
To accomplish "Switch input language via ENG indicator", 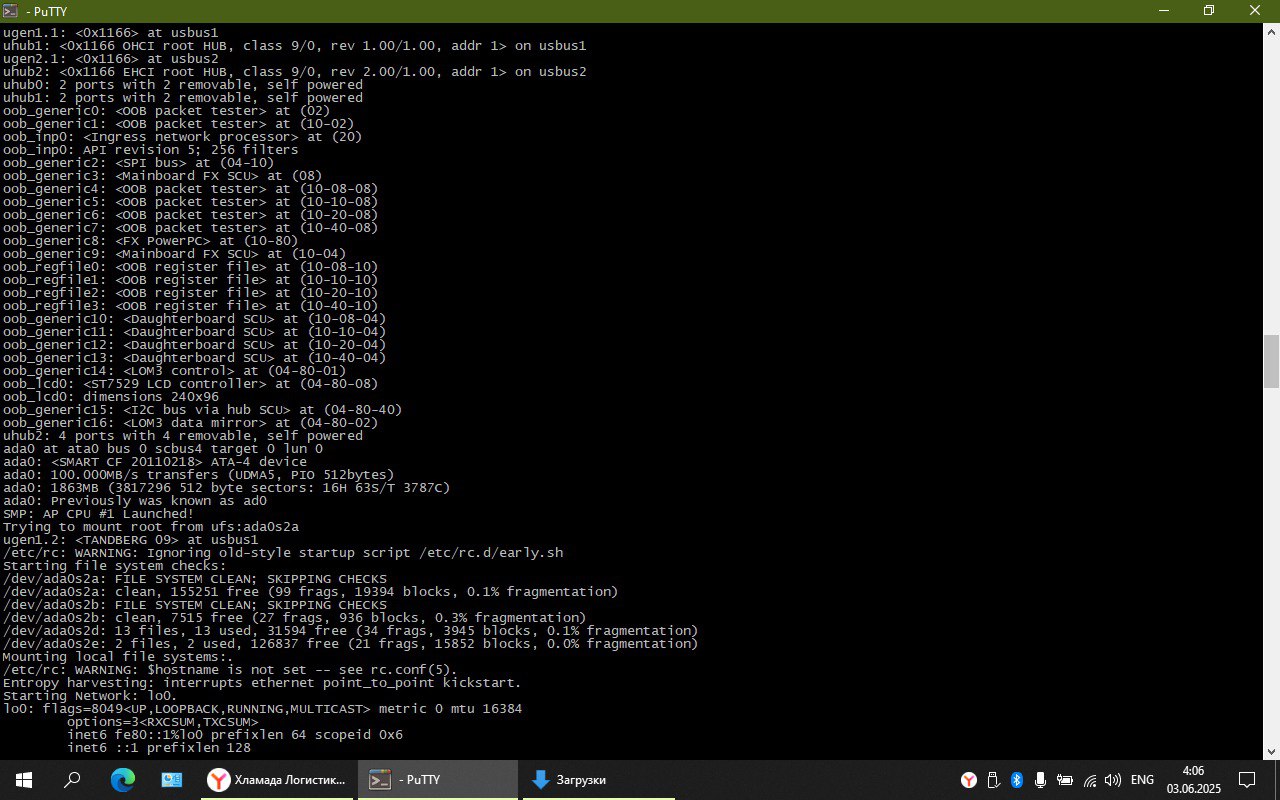I will point(1143,780).
